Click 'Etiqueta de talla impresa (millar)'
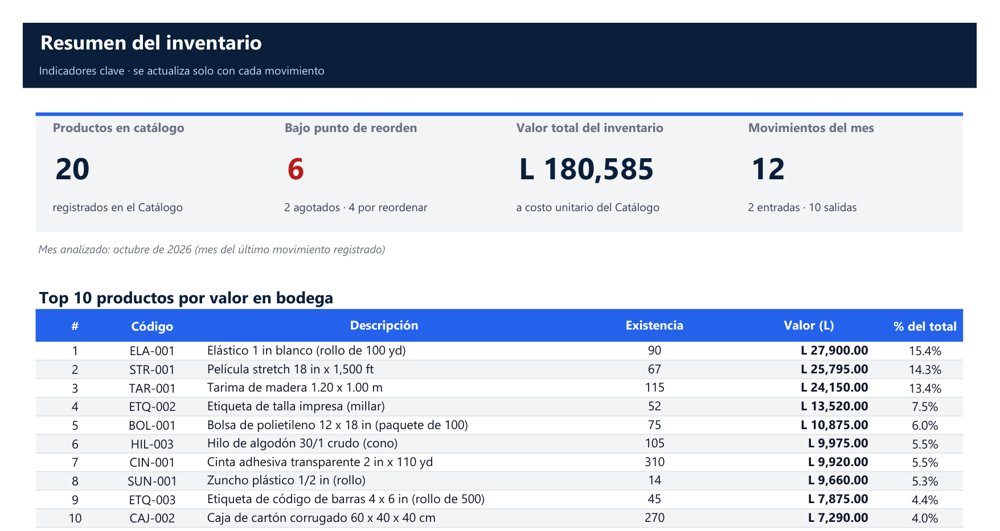 tap(296, 406)
